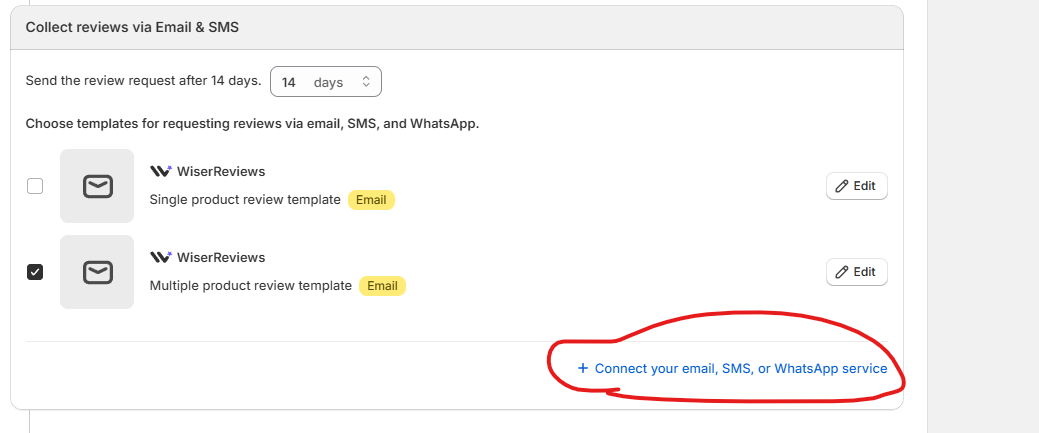Screen dimensions: 1039x433
Task: Select the Single product review template label
Action: coord(245,200)
